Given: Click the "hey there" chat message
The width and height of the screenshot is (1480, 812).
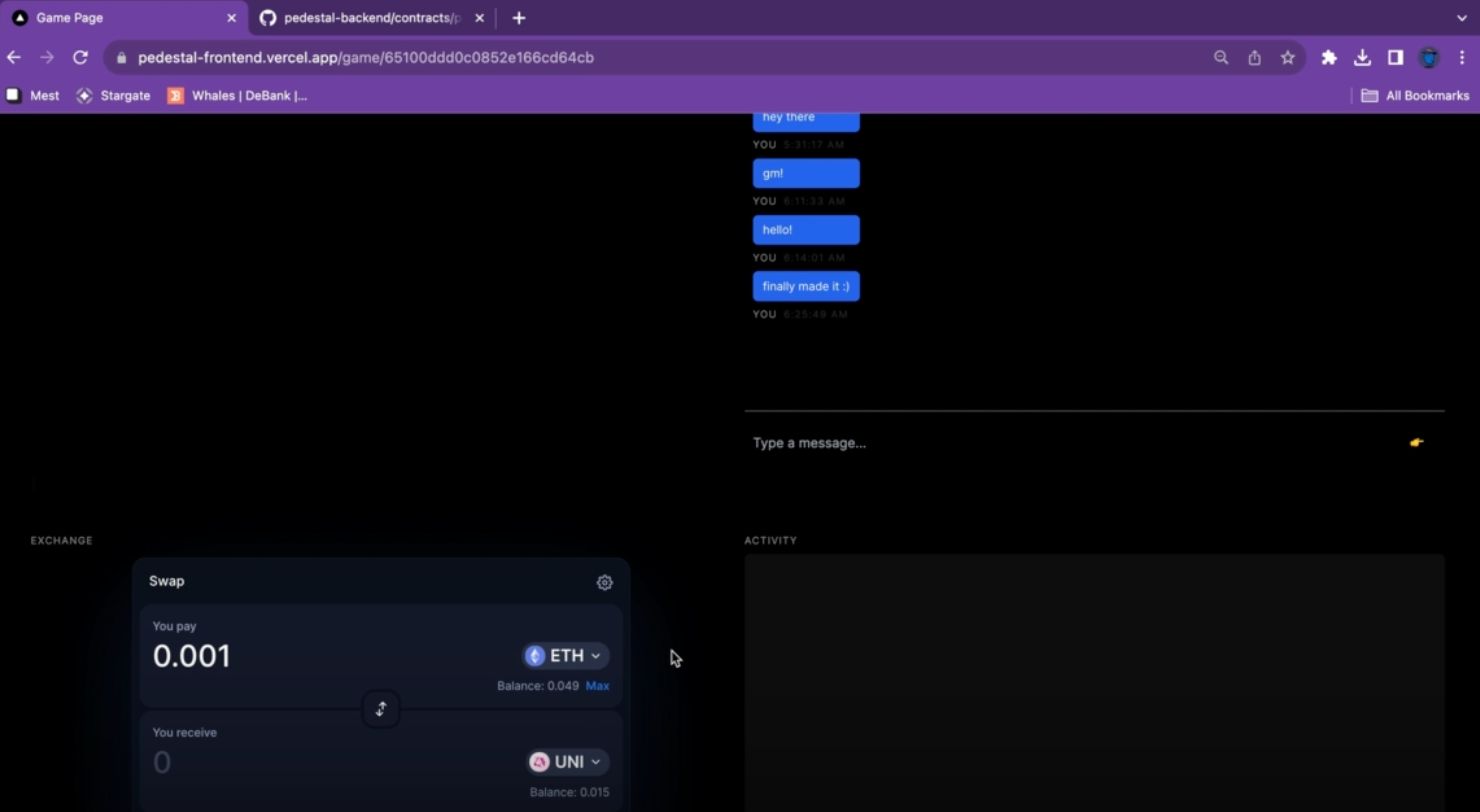Looking at the screenshot, I should (806, 121).
